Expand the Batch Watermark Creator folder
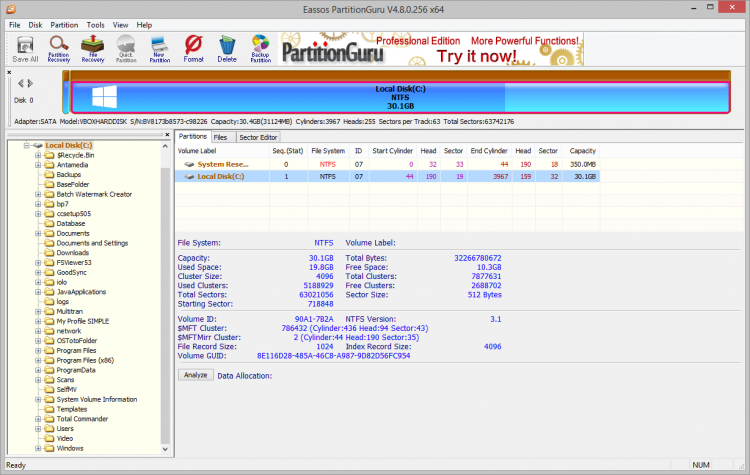Screen dimensions: 750x475 (x=38, y=194)
